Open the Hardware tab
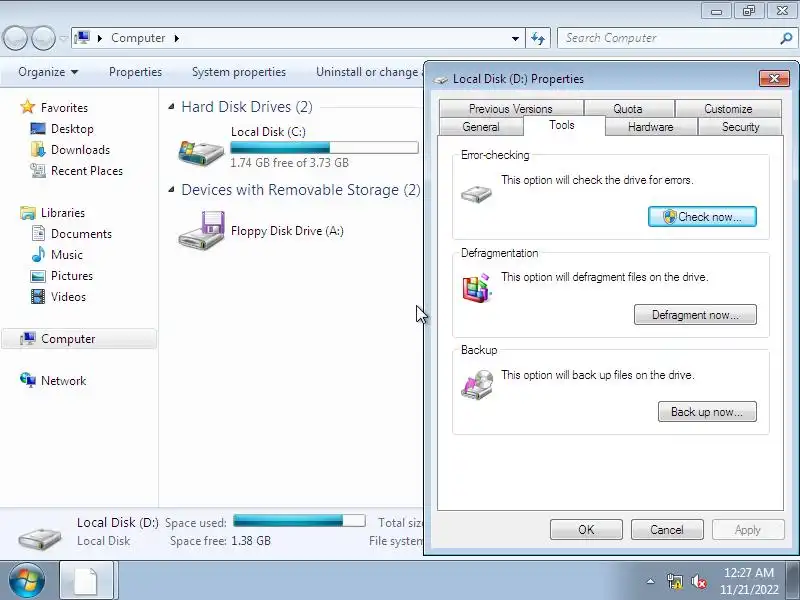The width and height of the screenshot is (800, 600). [x=651, y=127]
